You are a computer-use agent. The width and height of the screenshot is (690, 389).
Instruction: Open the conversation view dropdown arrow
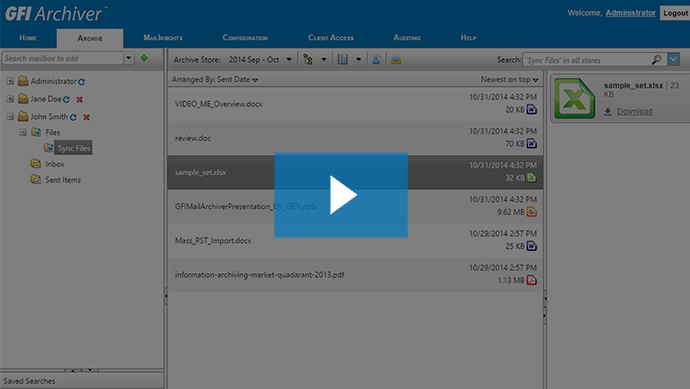[x=323, y=59]
